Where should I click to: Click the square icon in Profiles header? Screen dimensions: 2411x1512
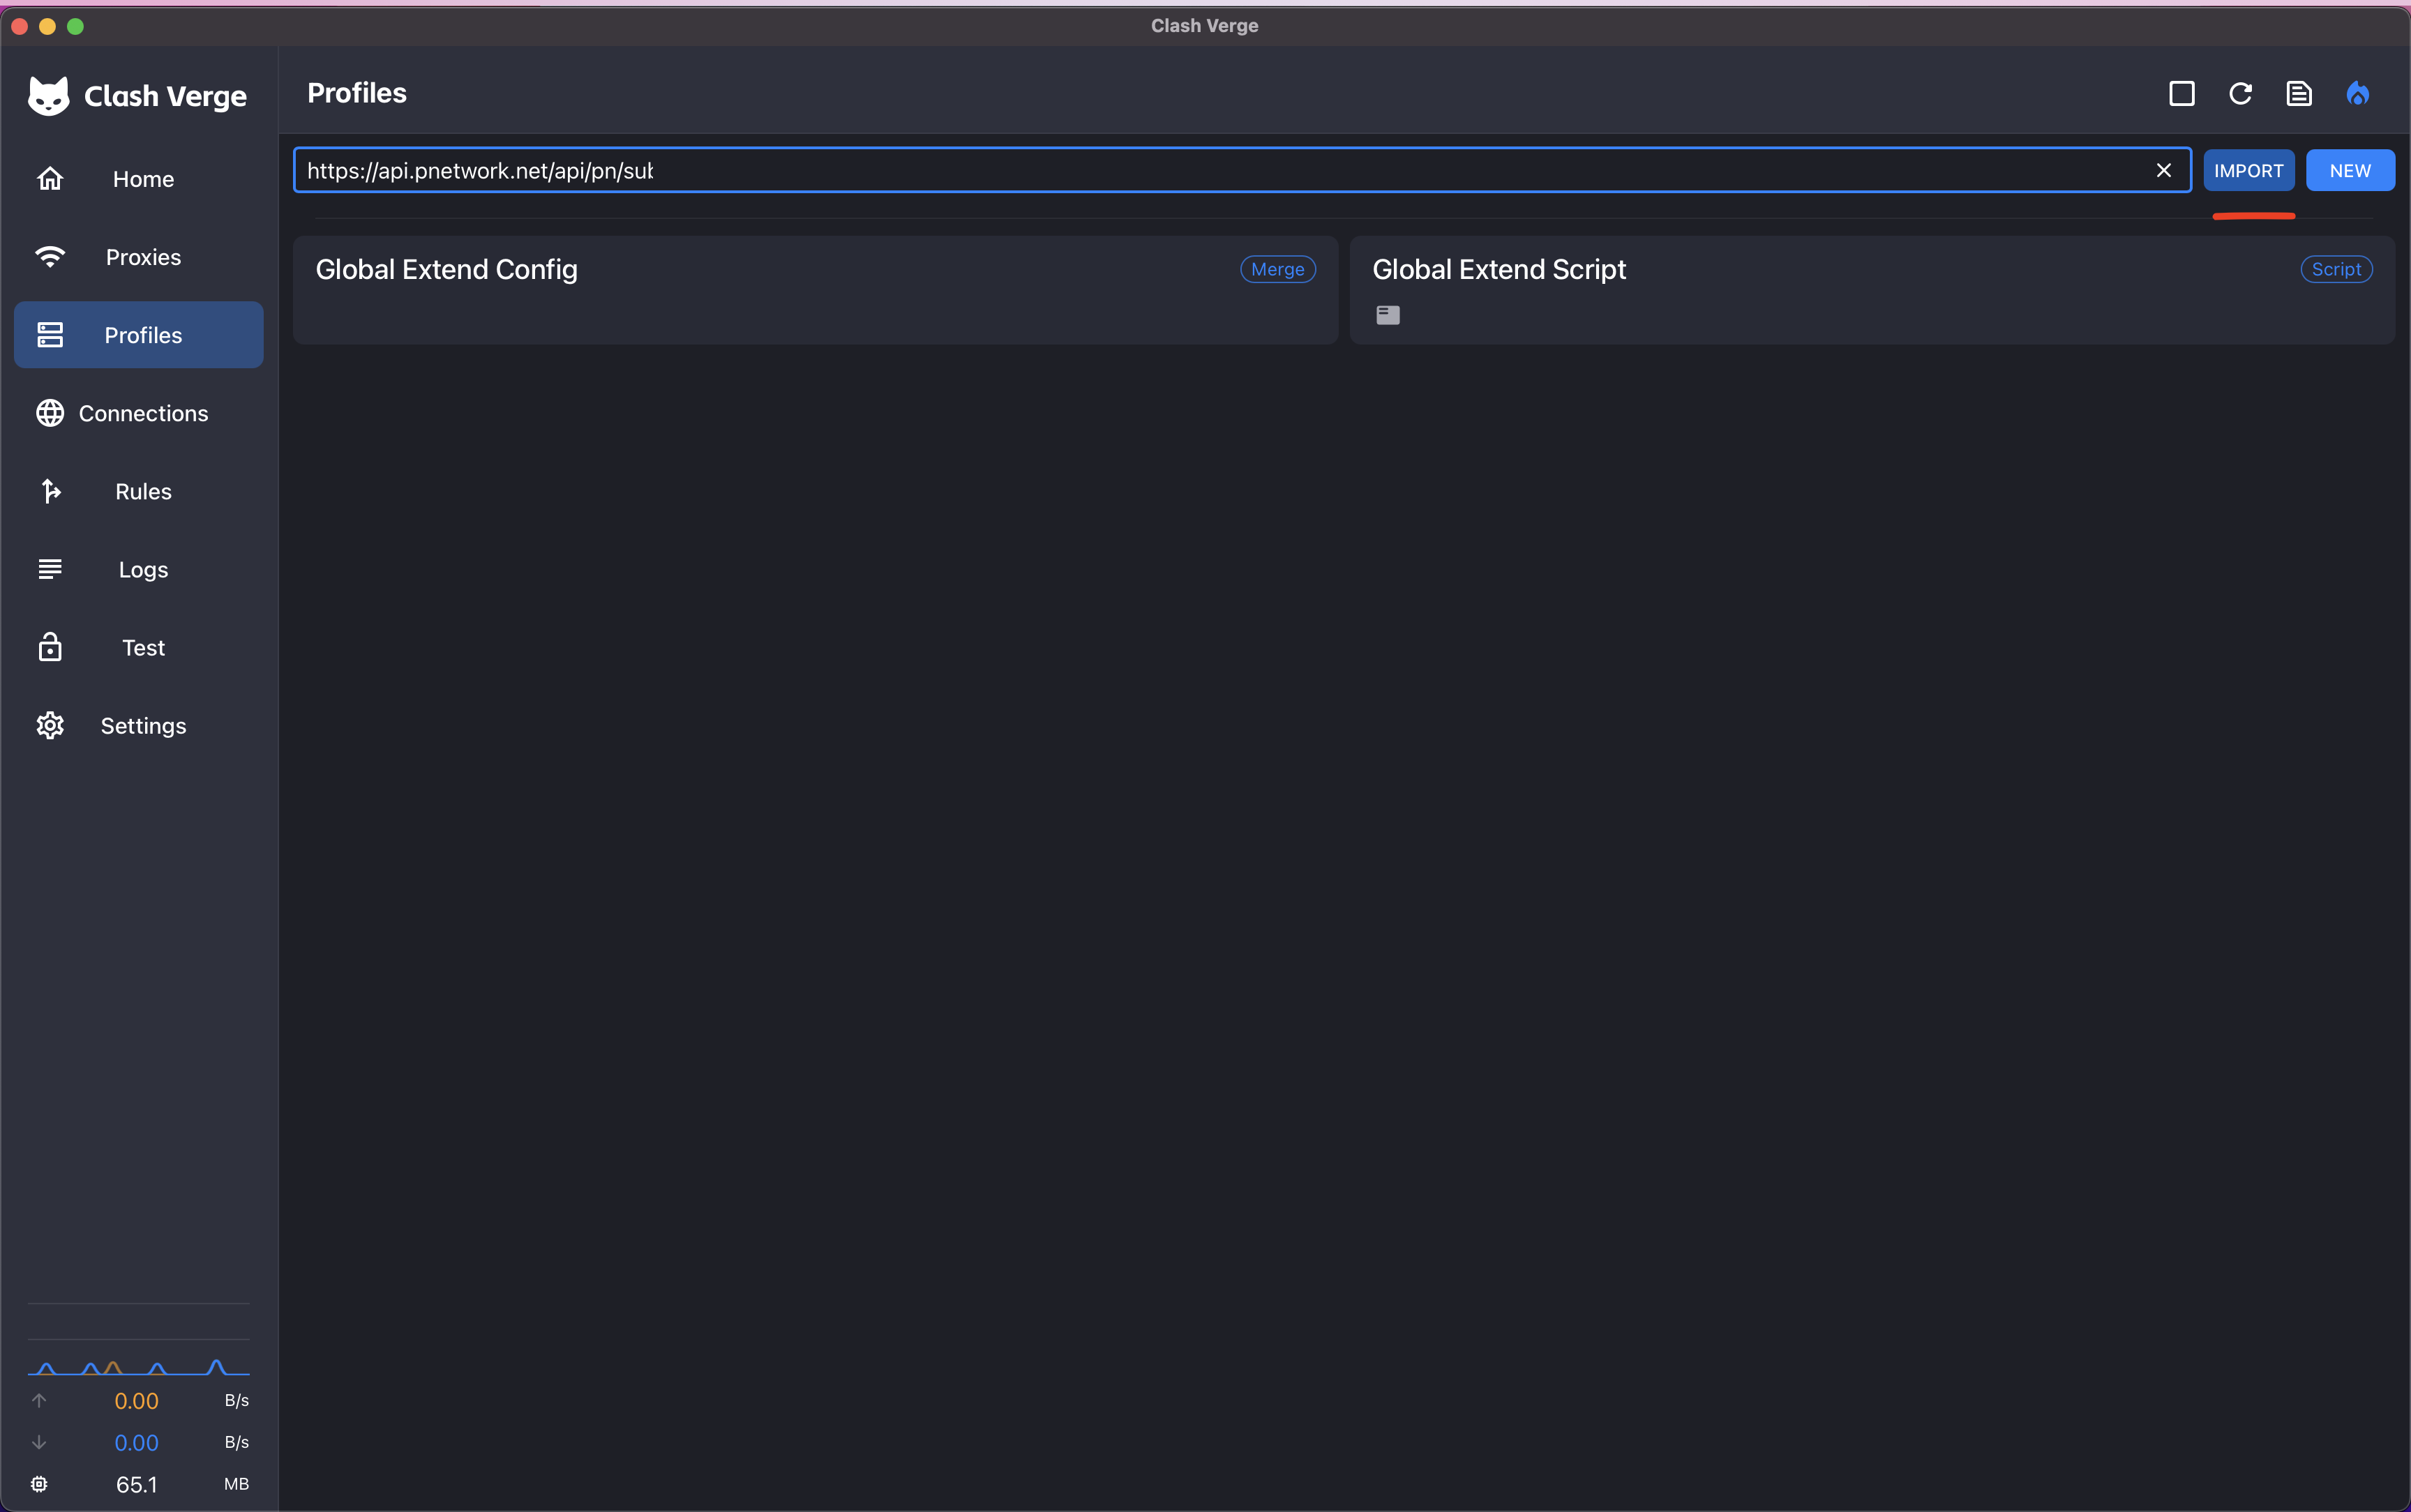coord(2182,94)
